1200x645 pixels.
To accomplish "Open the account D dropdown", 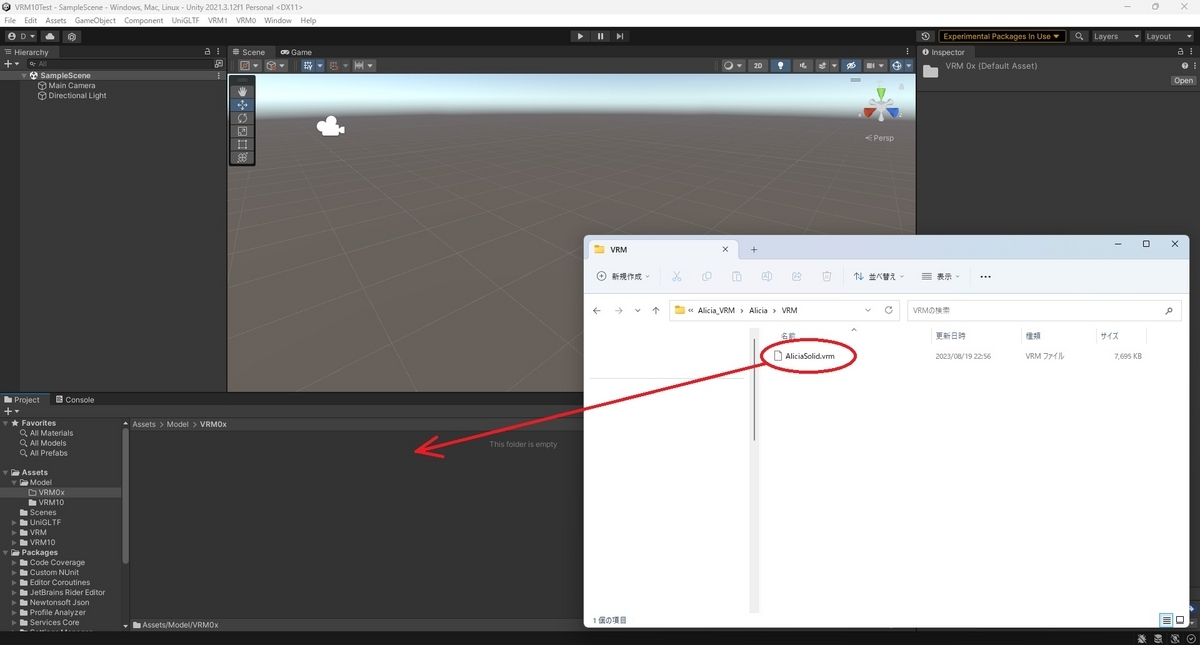I will (x=20, y=36).
